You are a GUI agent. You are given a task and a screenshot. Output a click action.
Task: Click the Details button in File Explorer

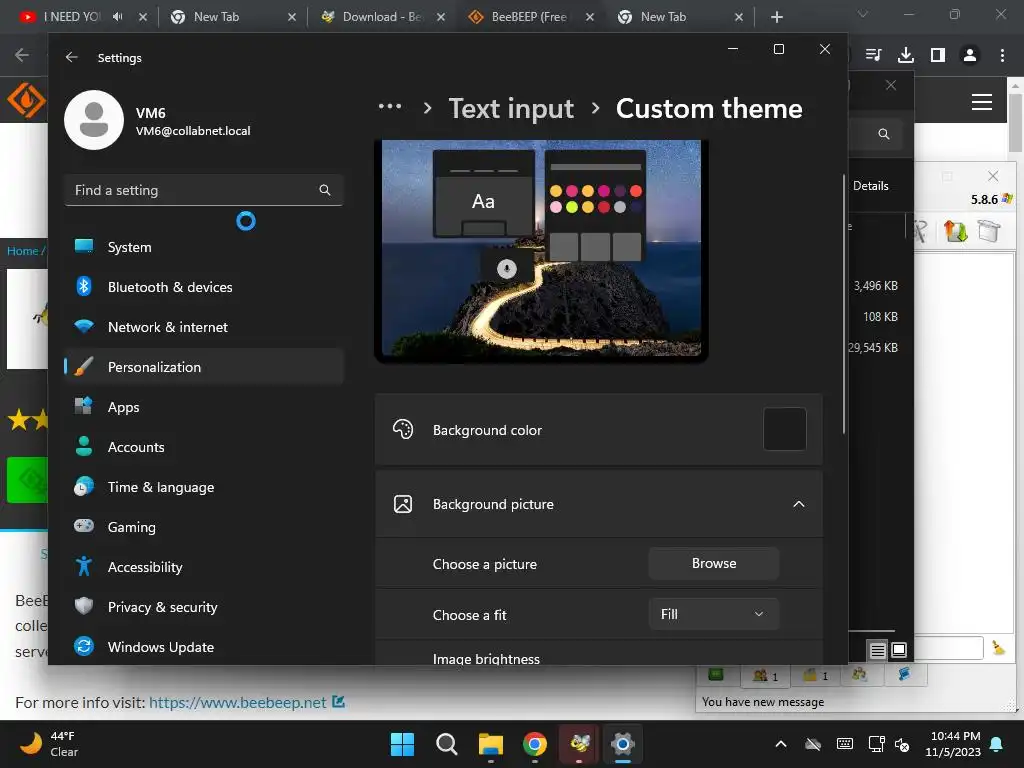(871, 186)
